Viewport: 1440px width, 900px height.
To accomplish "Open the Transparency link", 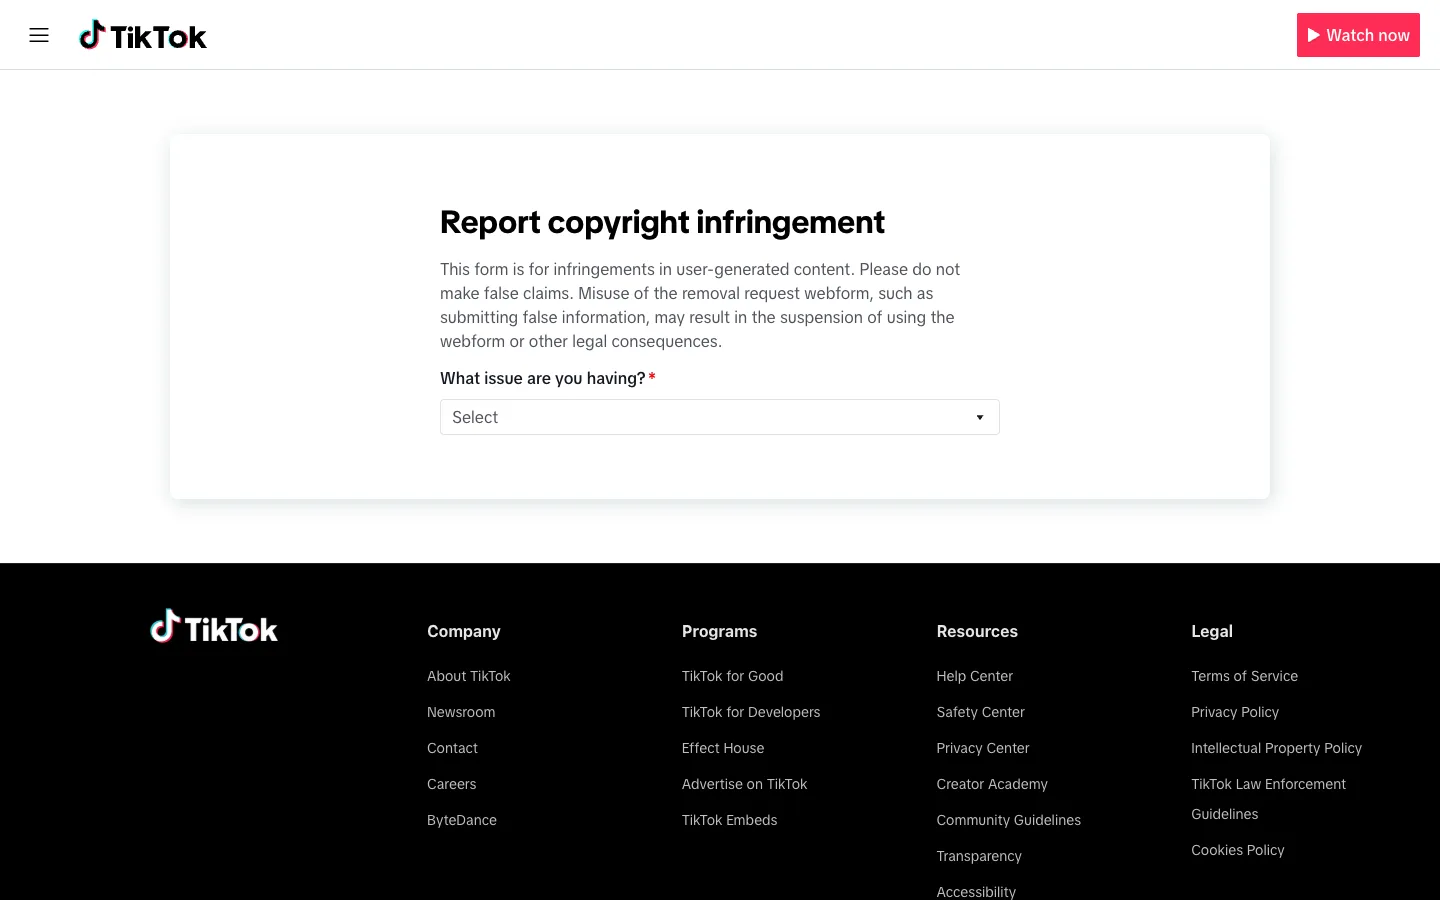I will click(979, 856).
